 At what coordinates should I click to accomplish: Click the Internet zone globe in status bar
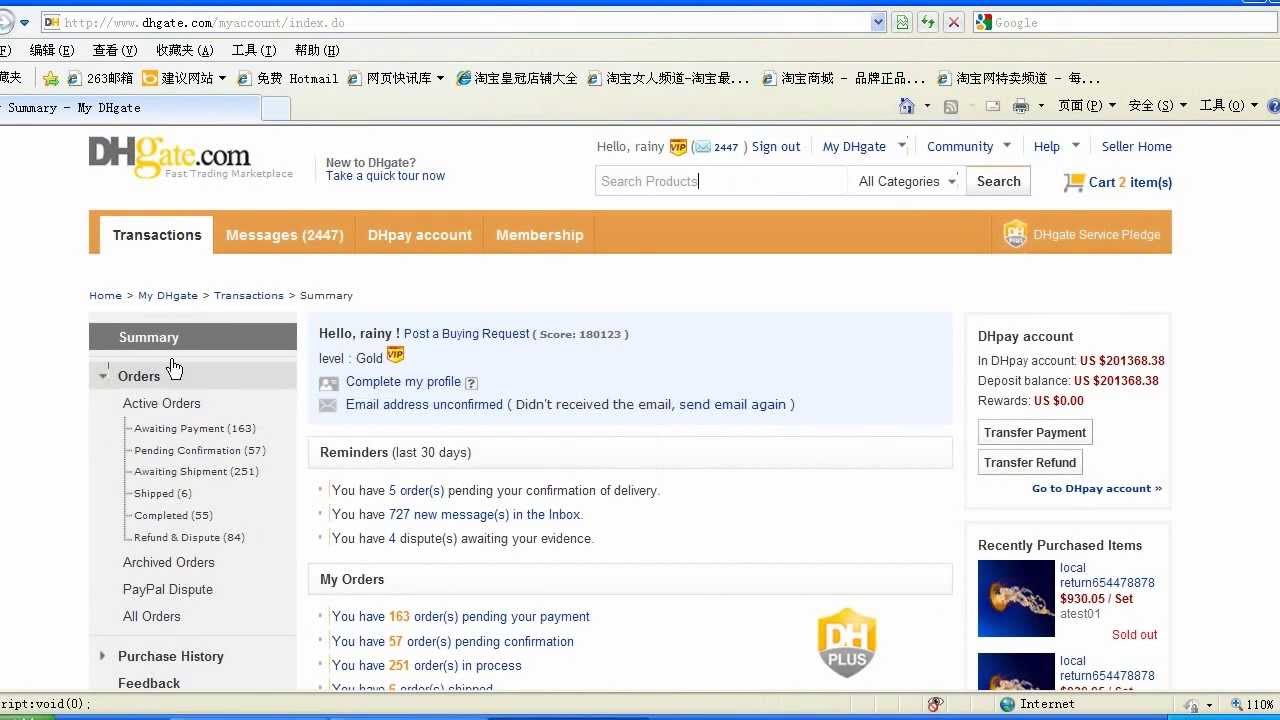1007,704
